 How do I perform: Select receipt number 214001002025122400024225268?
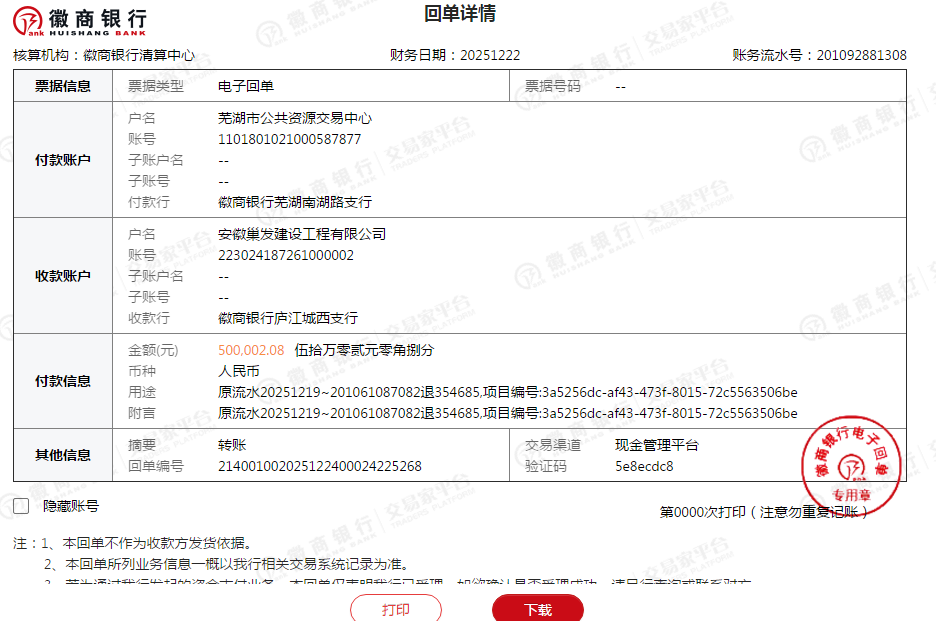point(320,466)
